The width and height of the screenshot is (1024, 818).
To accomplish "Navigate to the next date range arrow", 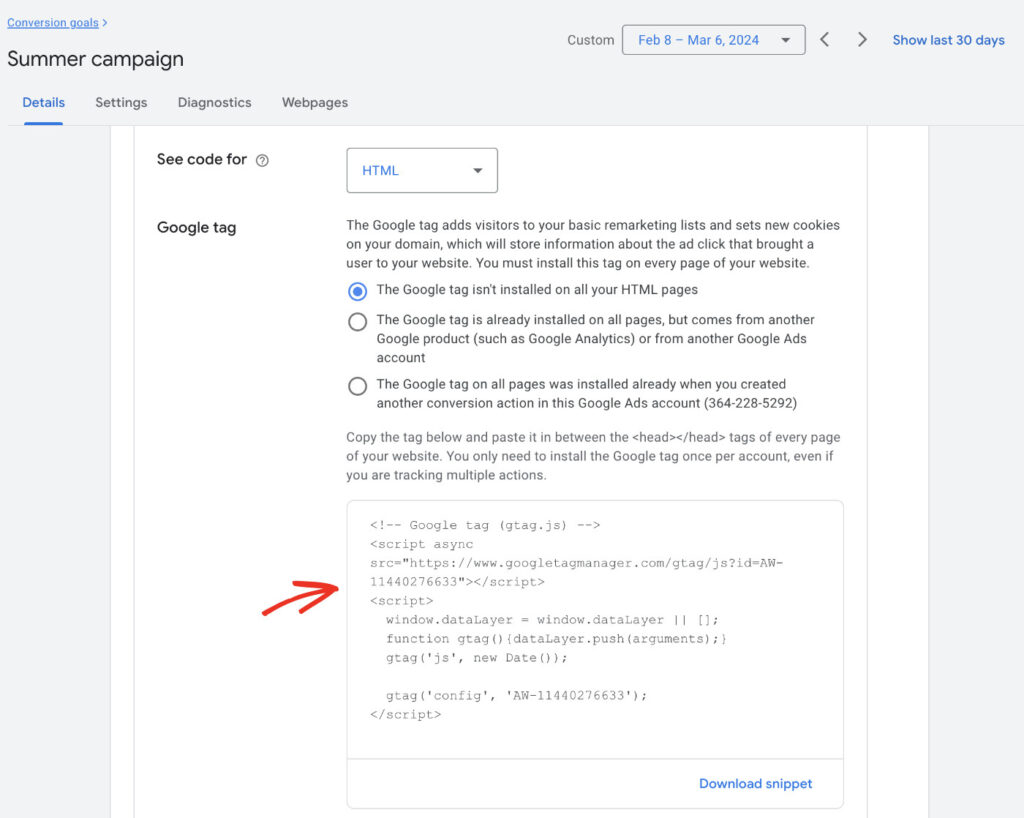I will pos(862,39).
